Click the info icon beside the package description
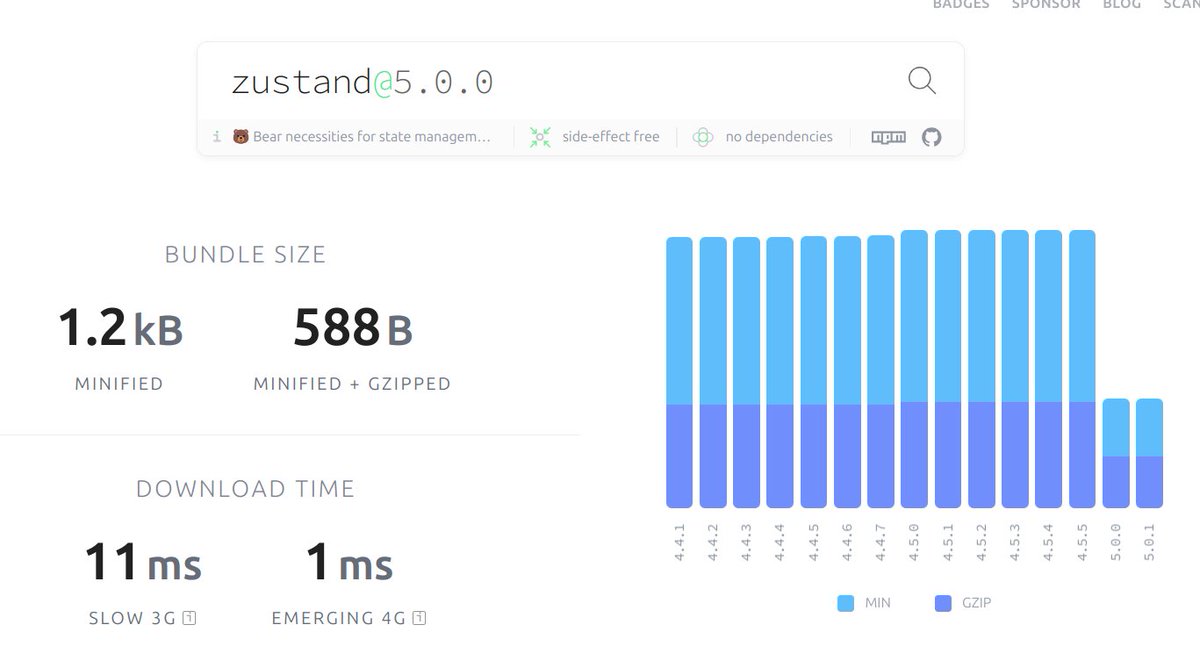 point(217,137)
